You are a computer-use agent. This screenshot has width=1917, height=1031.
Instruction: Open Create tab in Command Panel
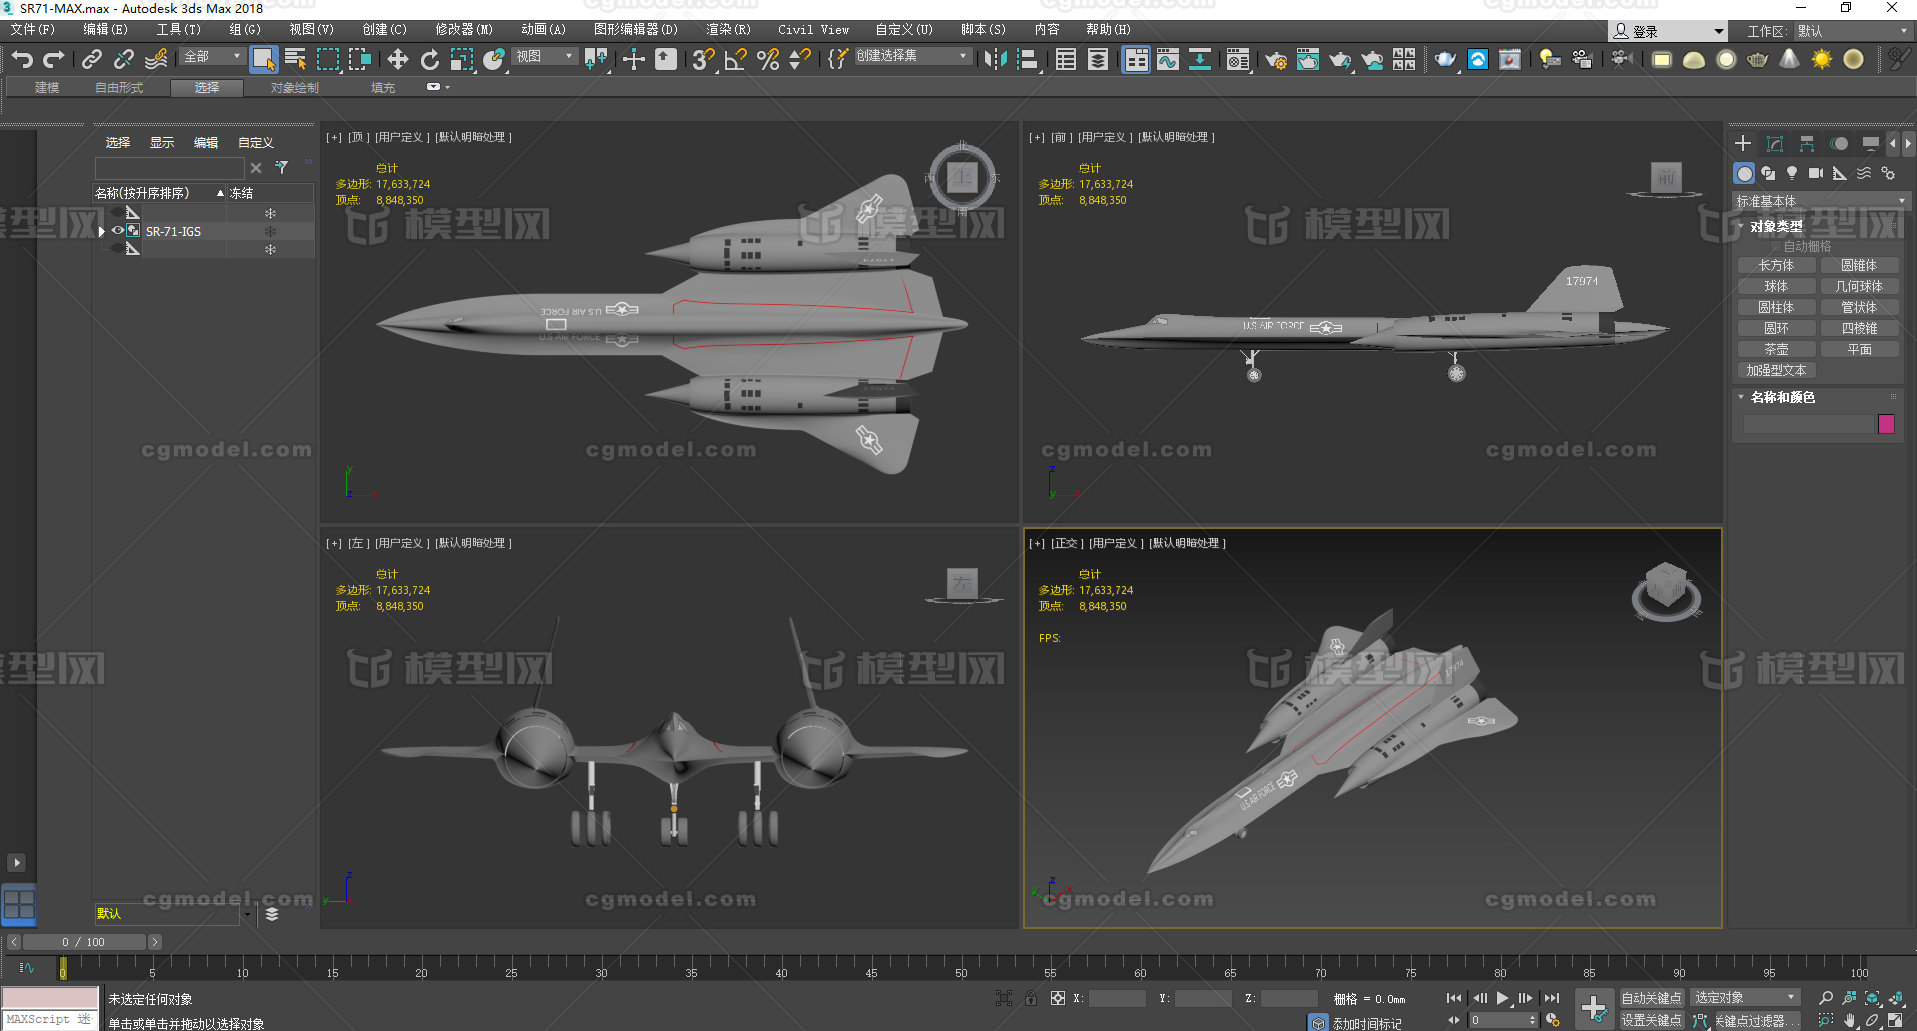(1743, 143)
